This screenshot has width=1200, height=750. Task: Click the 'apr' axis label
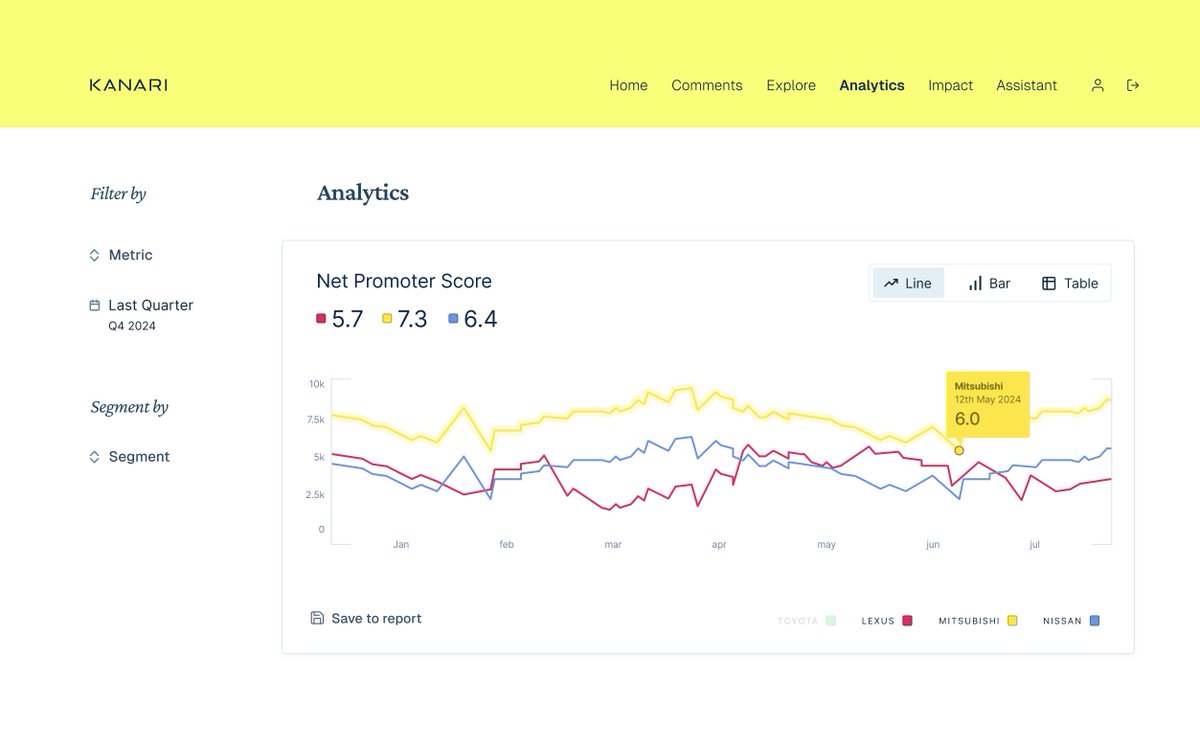(x=719, y=545)
